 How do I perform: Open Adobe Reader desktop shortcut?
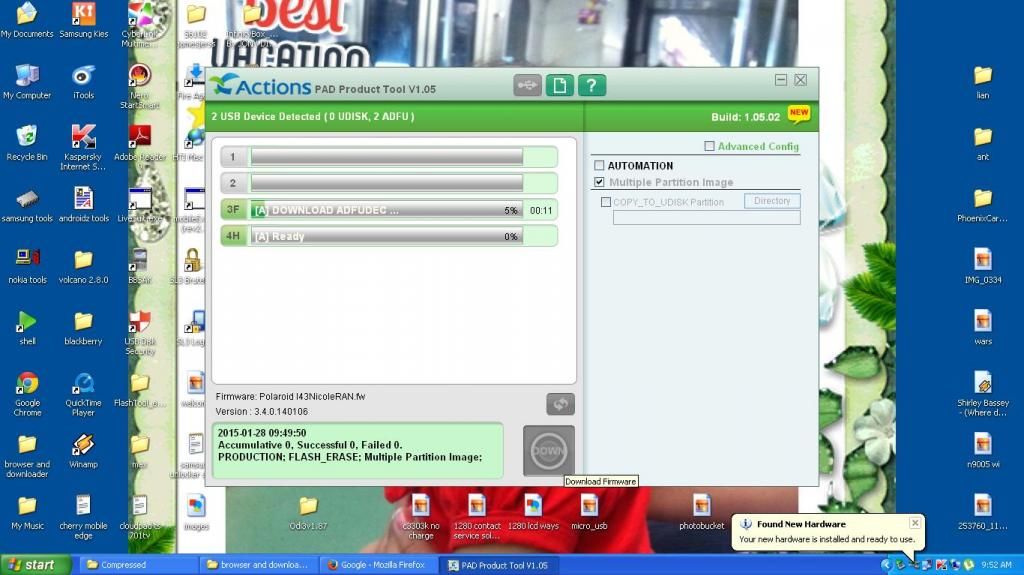click(x=140, y=143)
